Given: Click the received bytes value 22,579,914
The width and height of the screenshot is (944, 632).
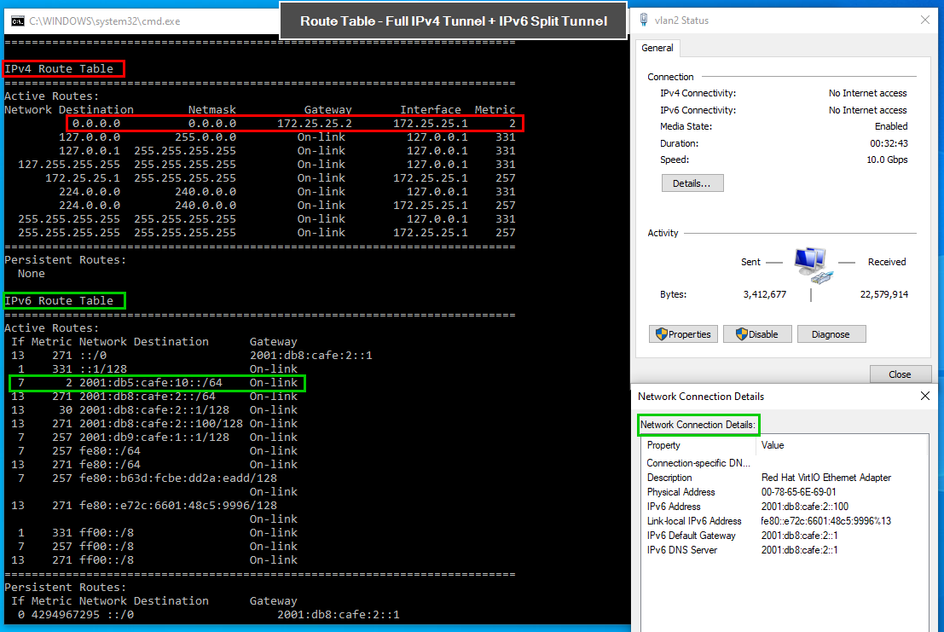Looking at the screenshot, I should pyautogui.click(x=884, y=294).
